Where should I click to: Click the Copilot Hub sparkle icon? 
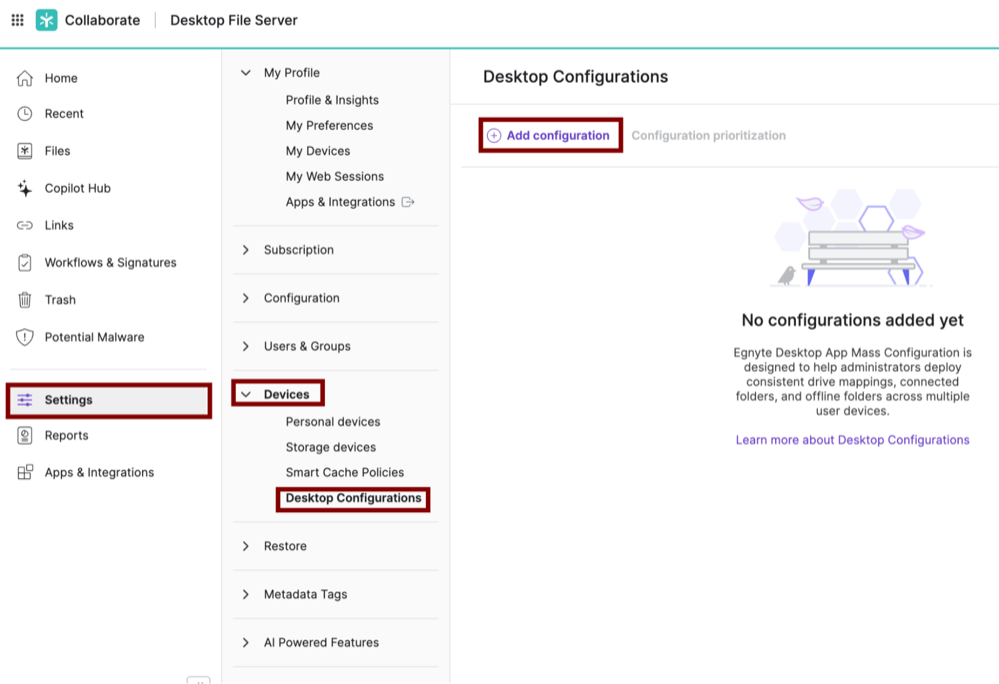[x=25, y=189]
